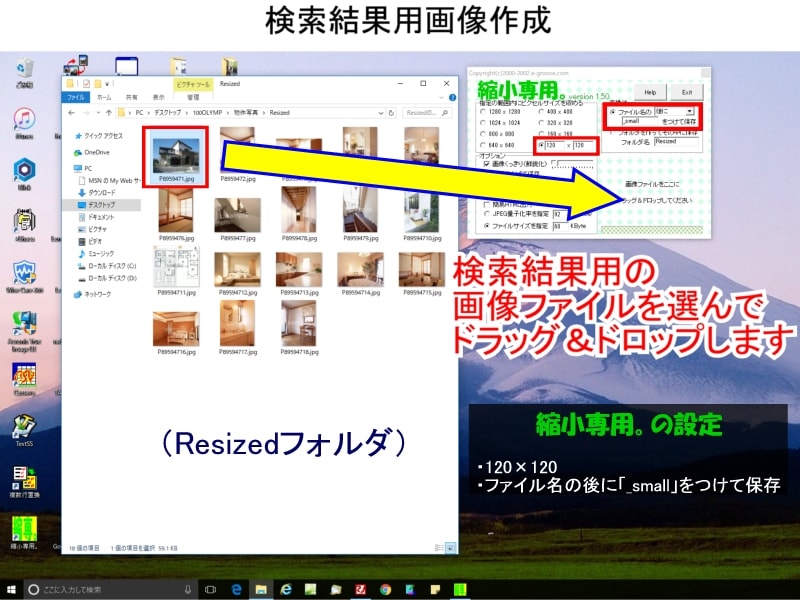This screenshot has height=600, width=800.
Task: Open the 表示 ribbon tab
Action: click(x=159, y=97)
